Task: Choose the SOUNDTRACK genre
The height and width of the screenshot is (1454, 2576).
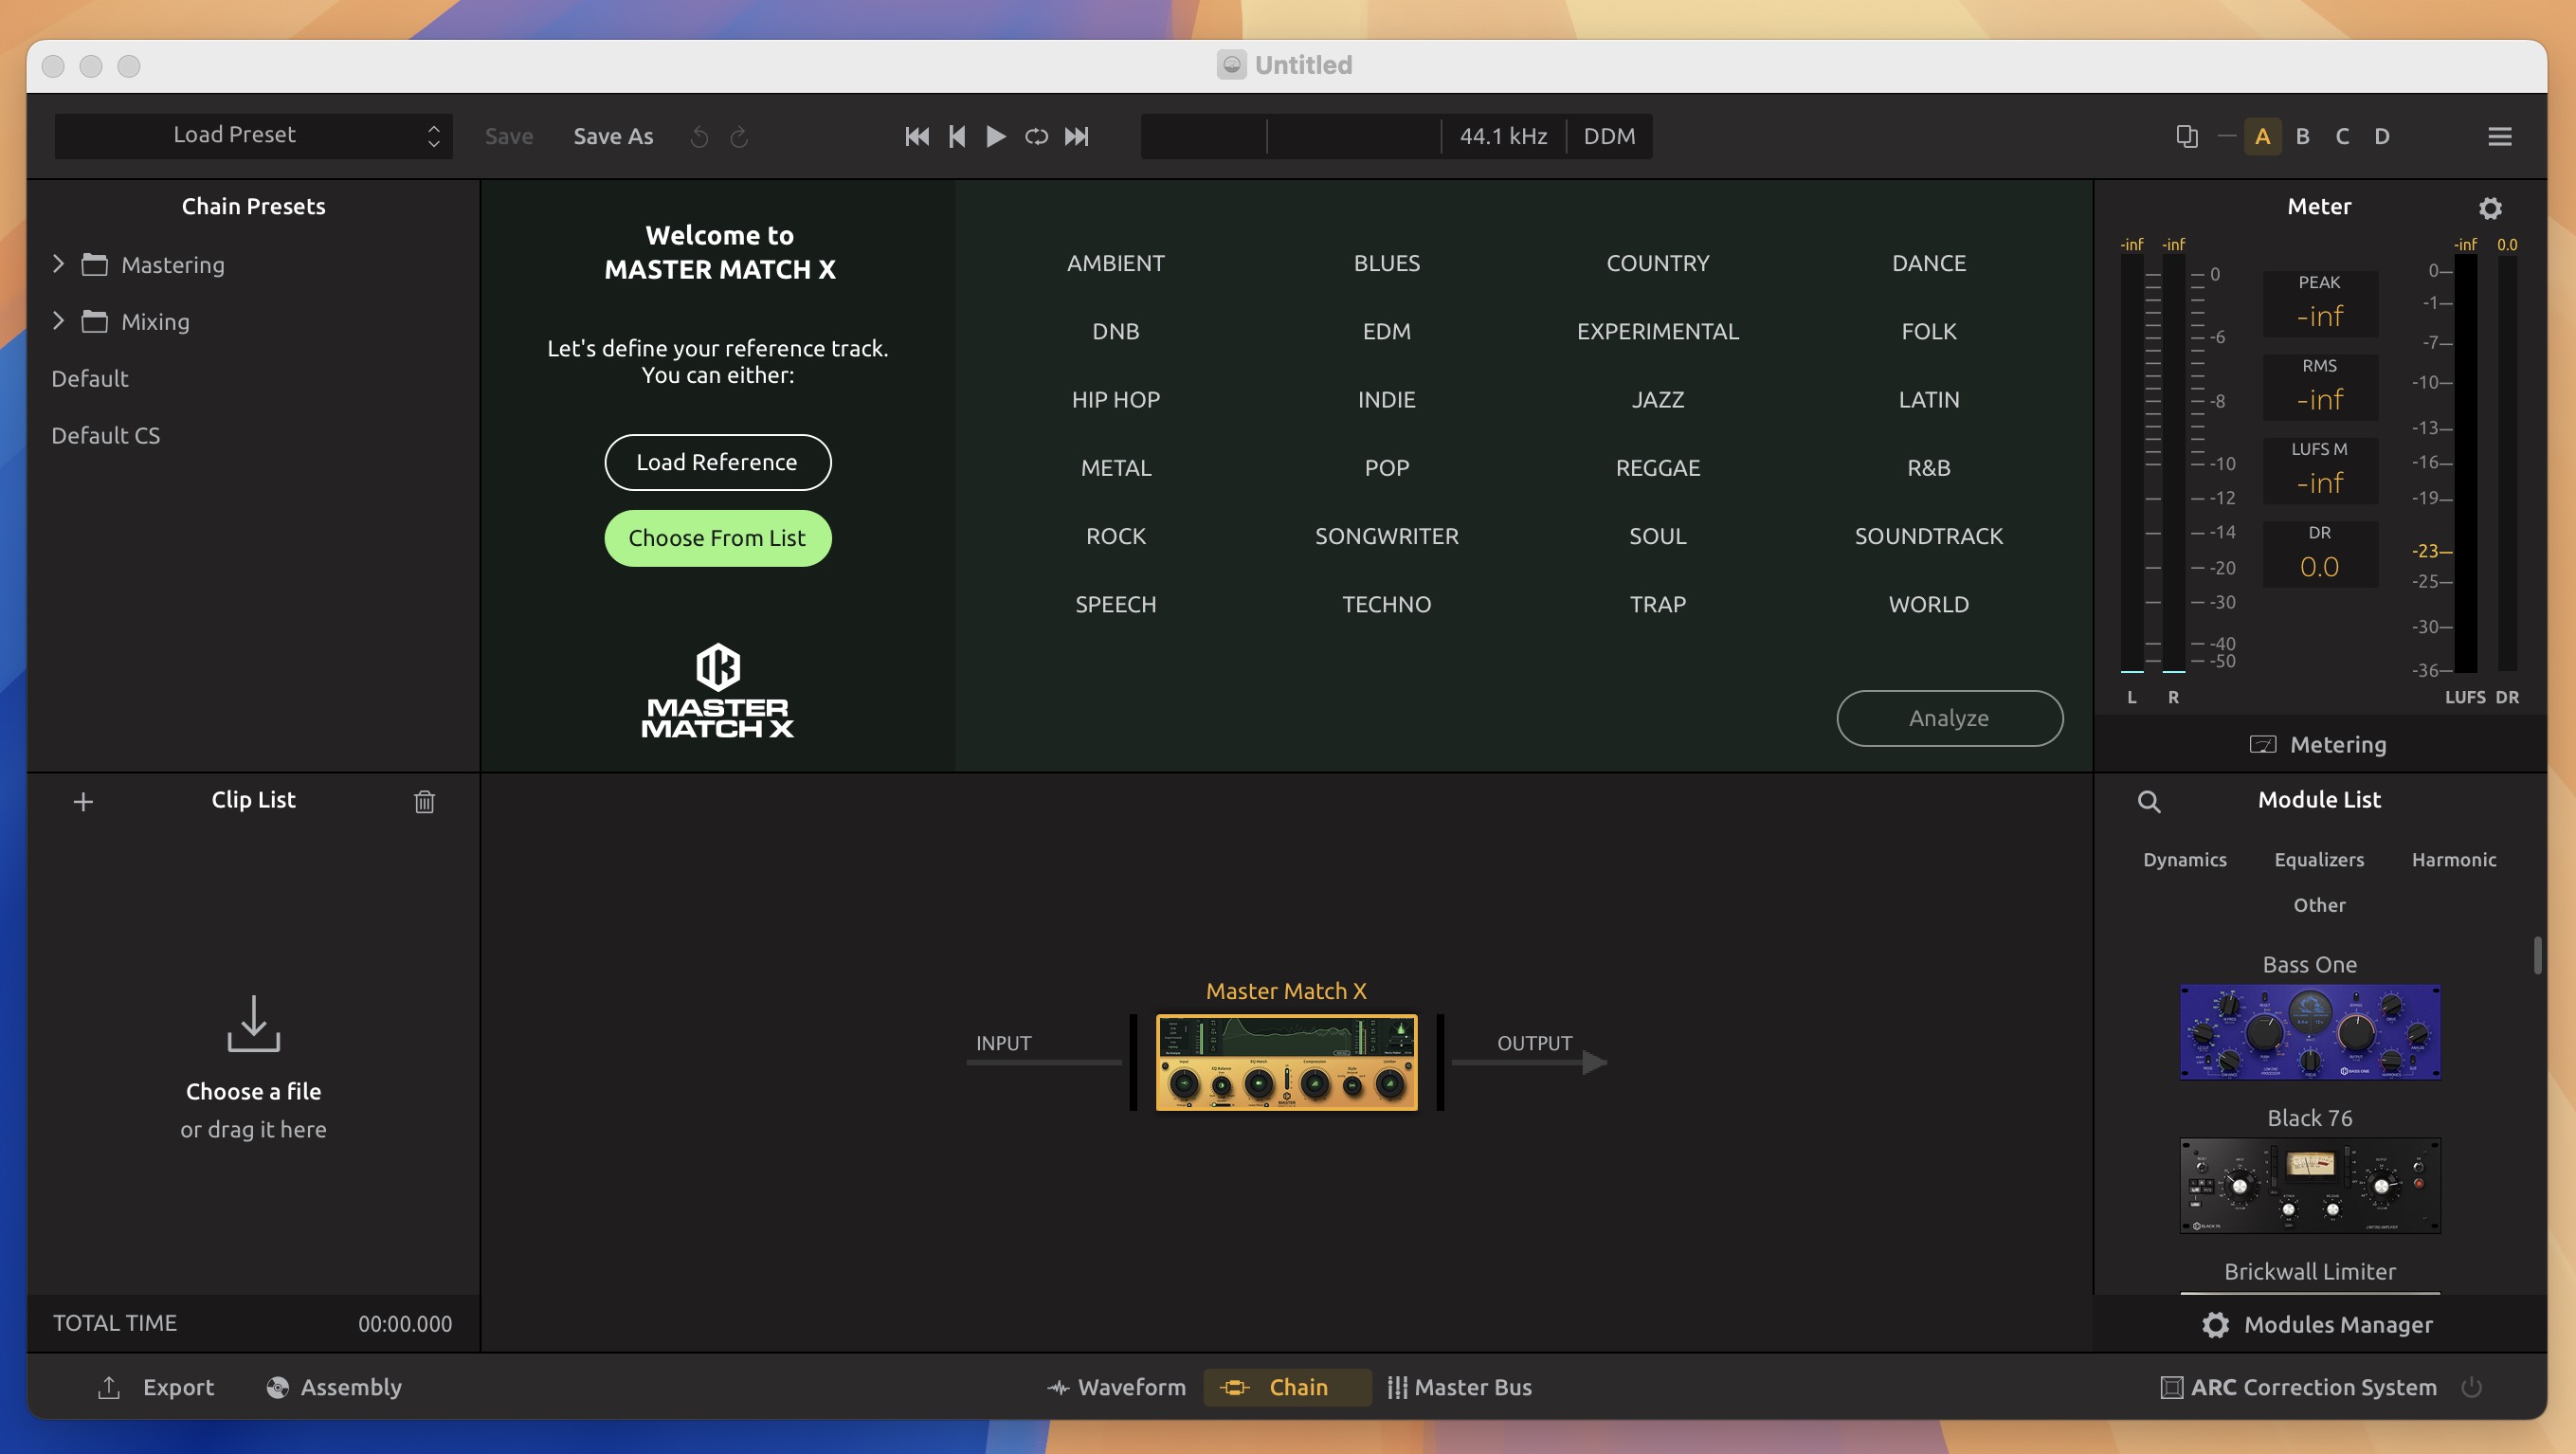Action: (1928, 536)
